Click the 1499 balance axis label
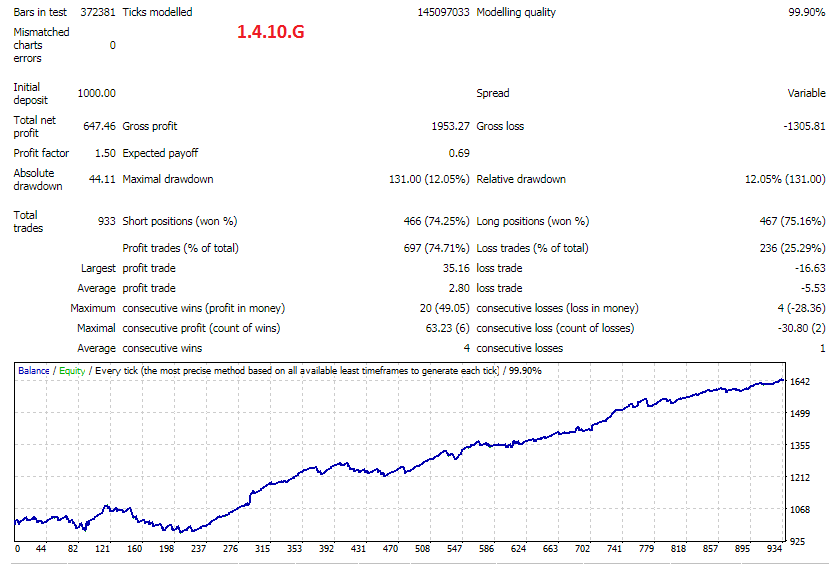Screen dimensions: 831x564 (800, 413)
